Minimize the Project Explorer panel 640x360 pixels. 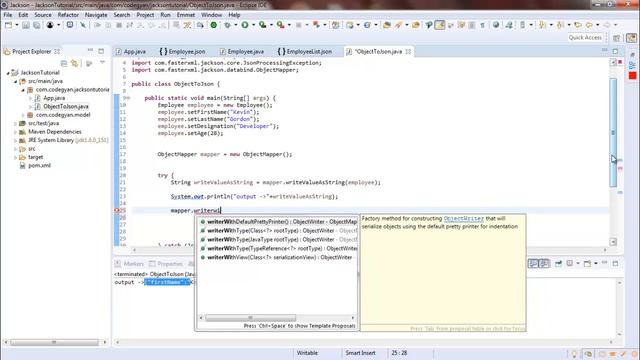(x=90, y=51)
